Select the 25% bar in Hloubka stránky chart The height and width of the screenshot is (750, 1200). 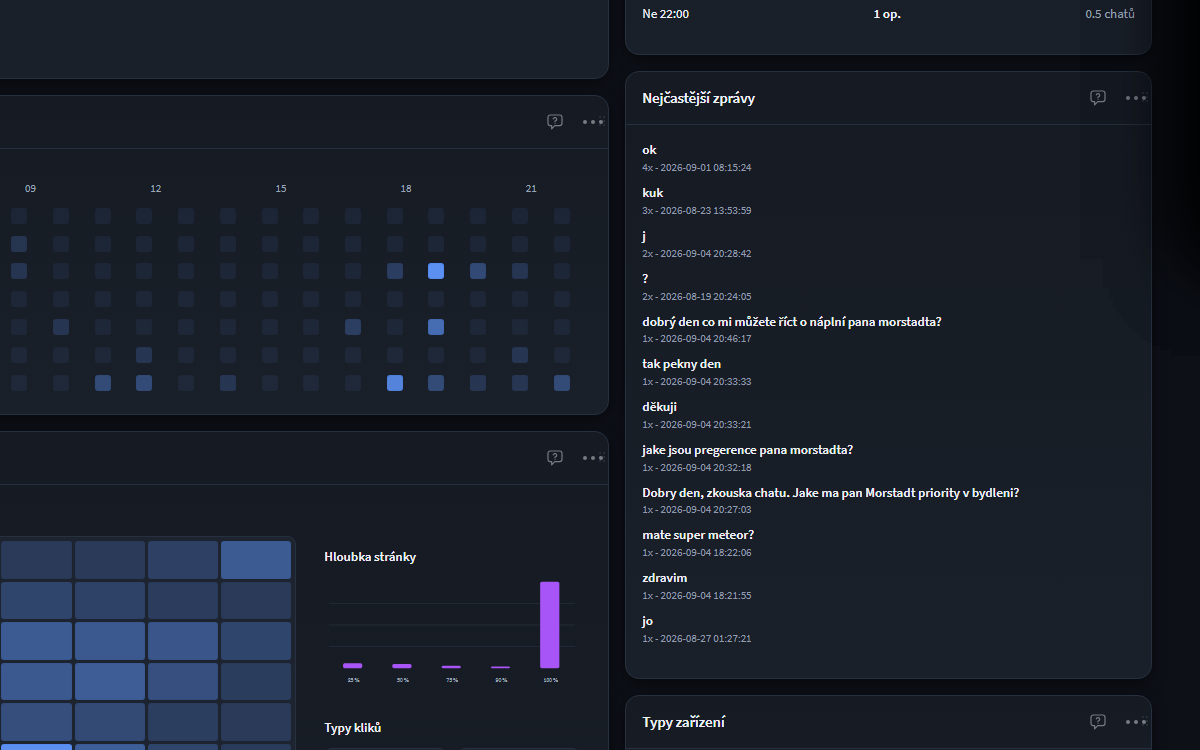pyautogui.click(x=353, y=665)
